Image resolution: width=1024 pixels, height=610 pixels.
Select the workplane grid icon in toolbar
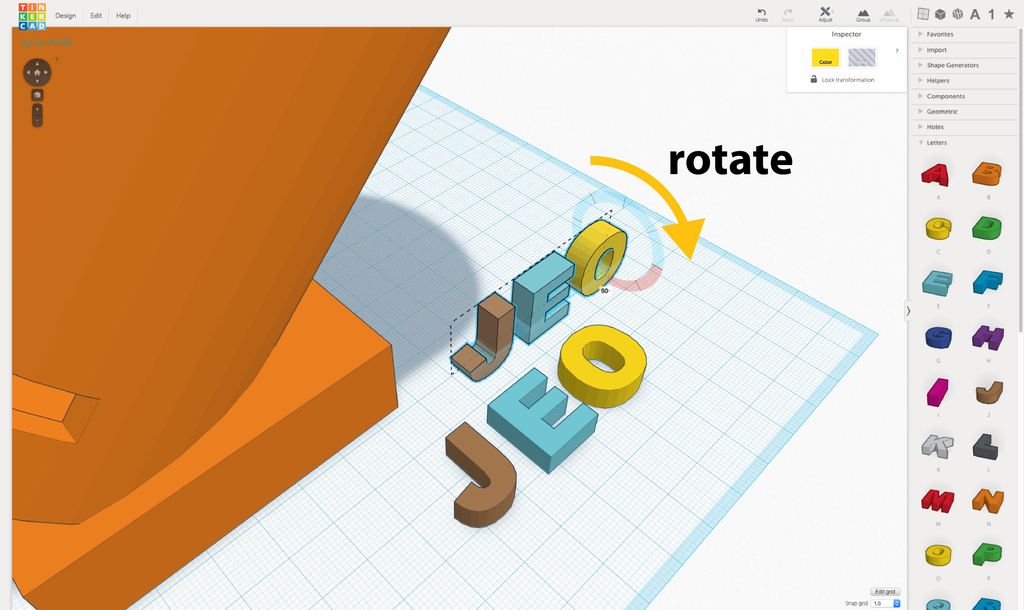click(923, 14)
